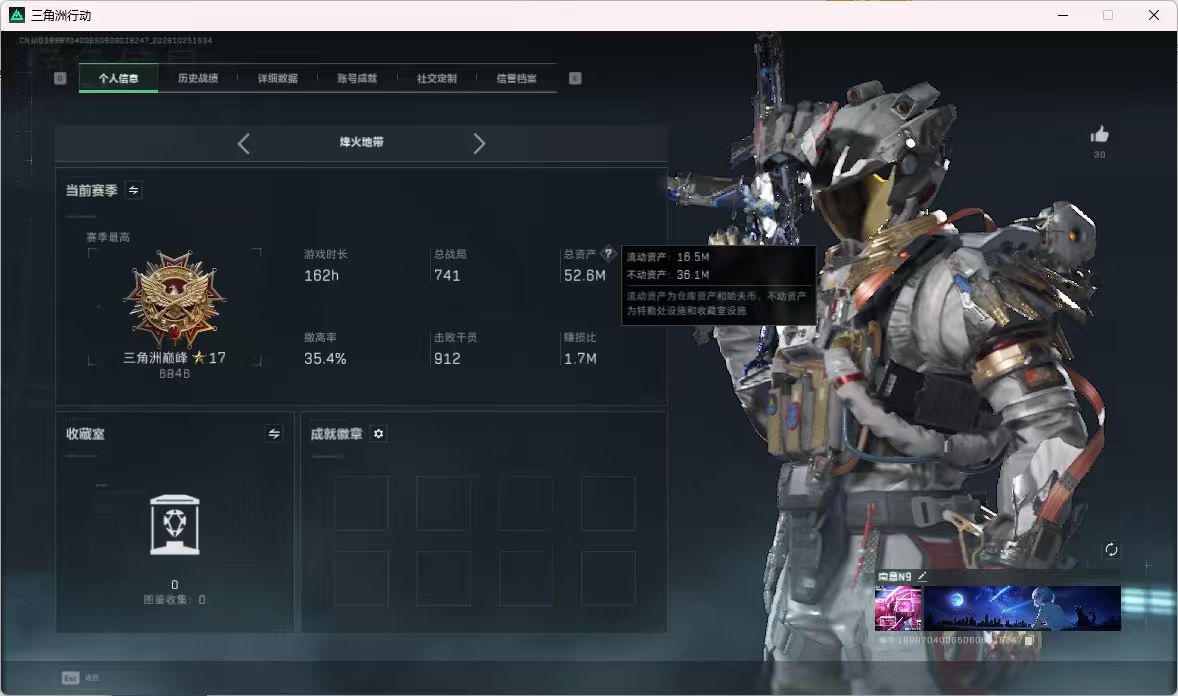Click the Q key hint before the tabs
The image size is (1178, 696).
click(x=60, y=78)
